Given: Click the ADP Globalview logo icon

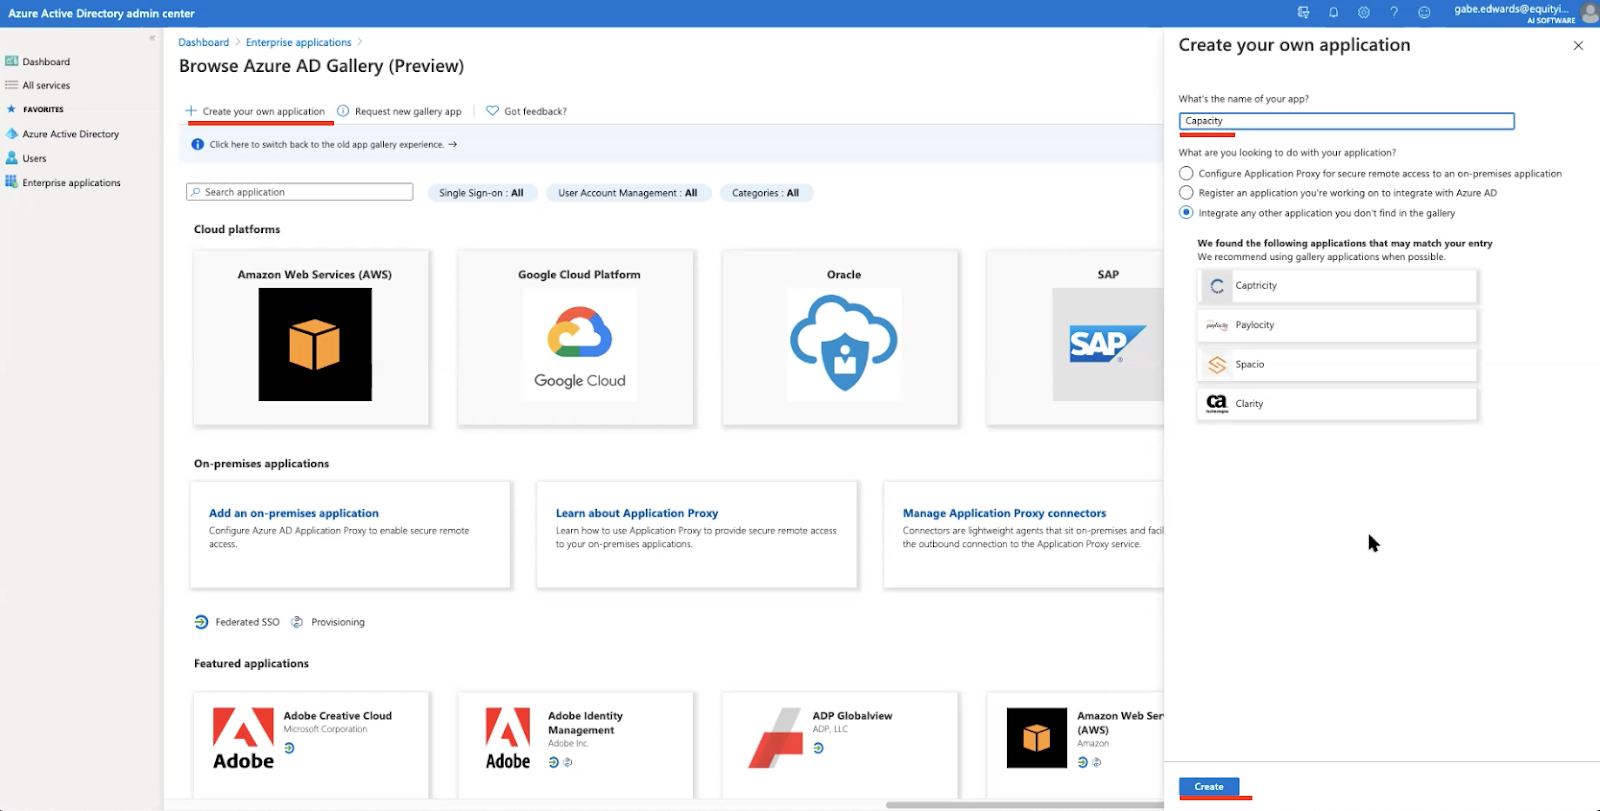Looking at the screenshot, I should point(775,738).
